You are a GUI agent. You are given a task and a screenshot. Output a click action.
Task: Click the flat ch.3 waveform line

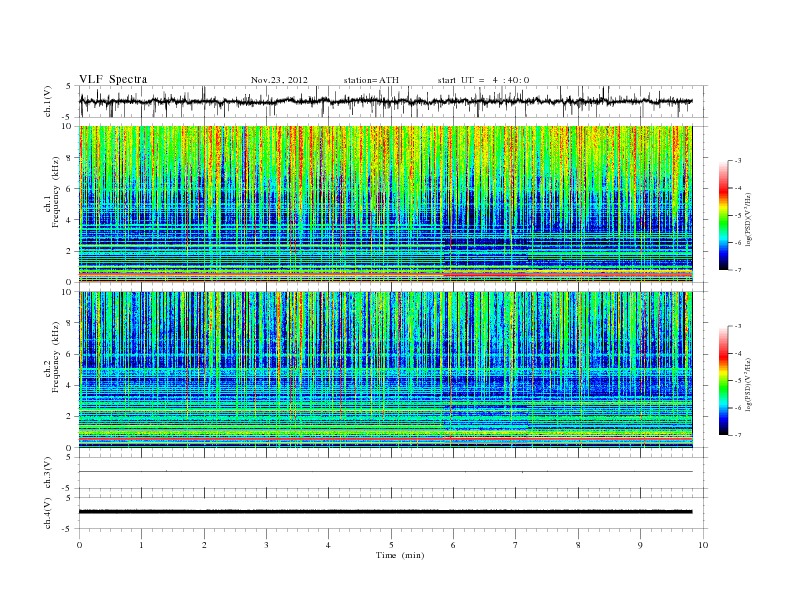click(385, 472)
